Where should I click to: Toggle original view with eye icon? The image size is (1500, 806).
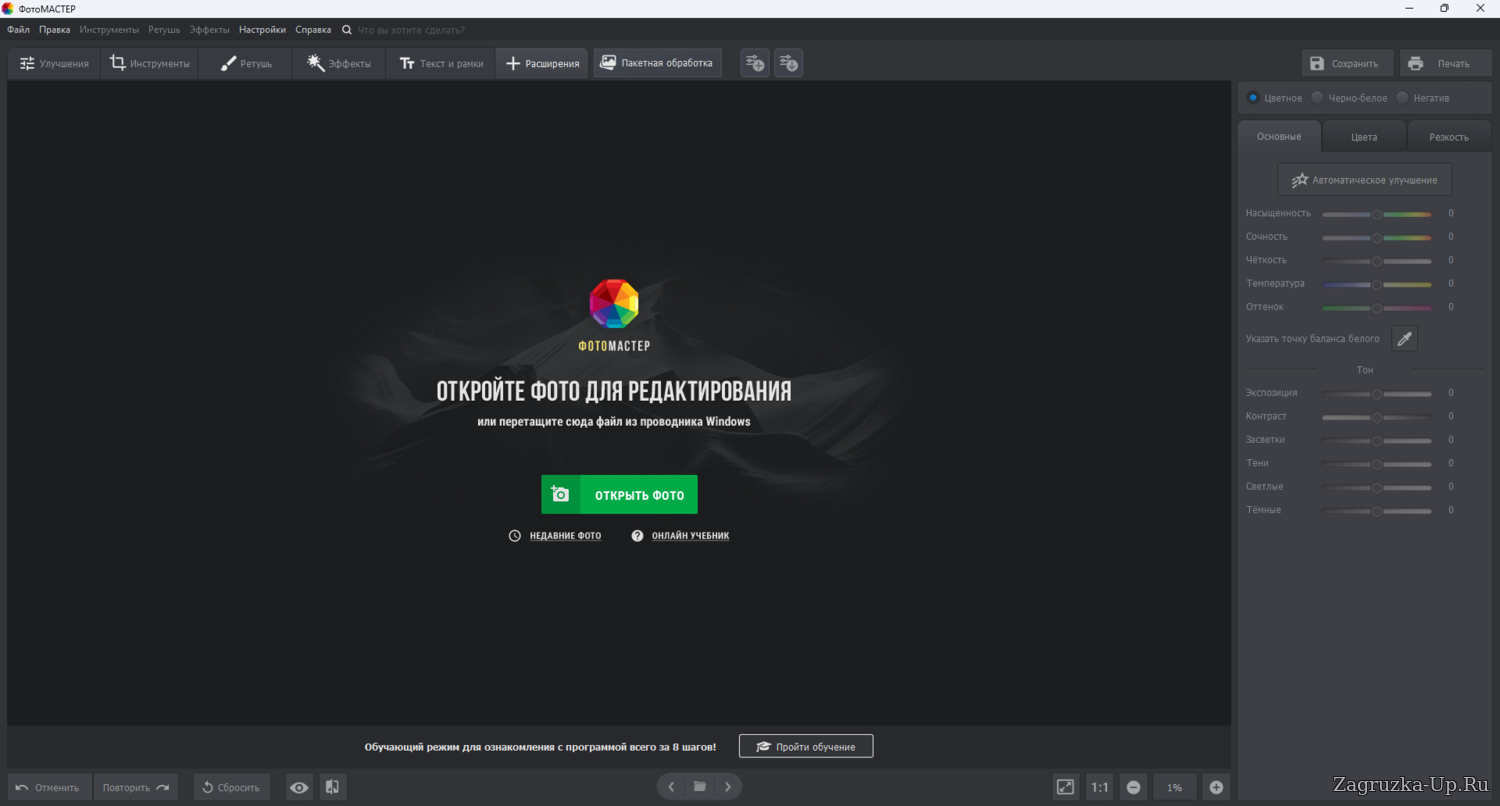click(x=299, y=787)
